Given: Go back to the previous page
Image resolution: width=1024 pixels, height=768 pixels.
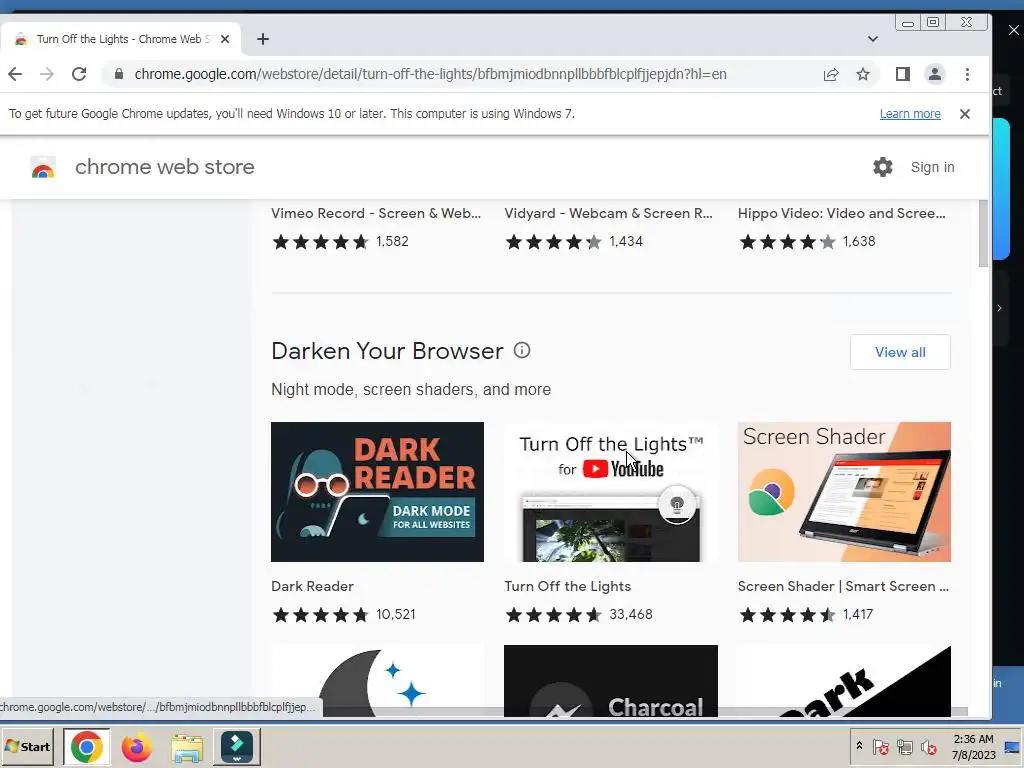Looking at the screenshot, I should pyautogui.click(x=15, y=74).
